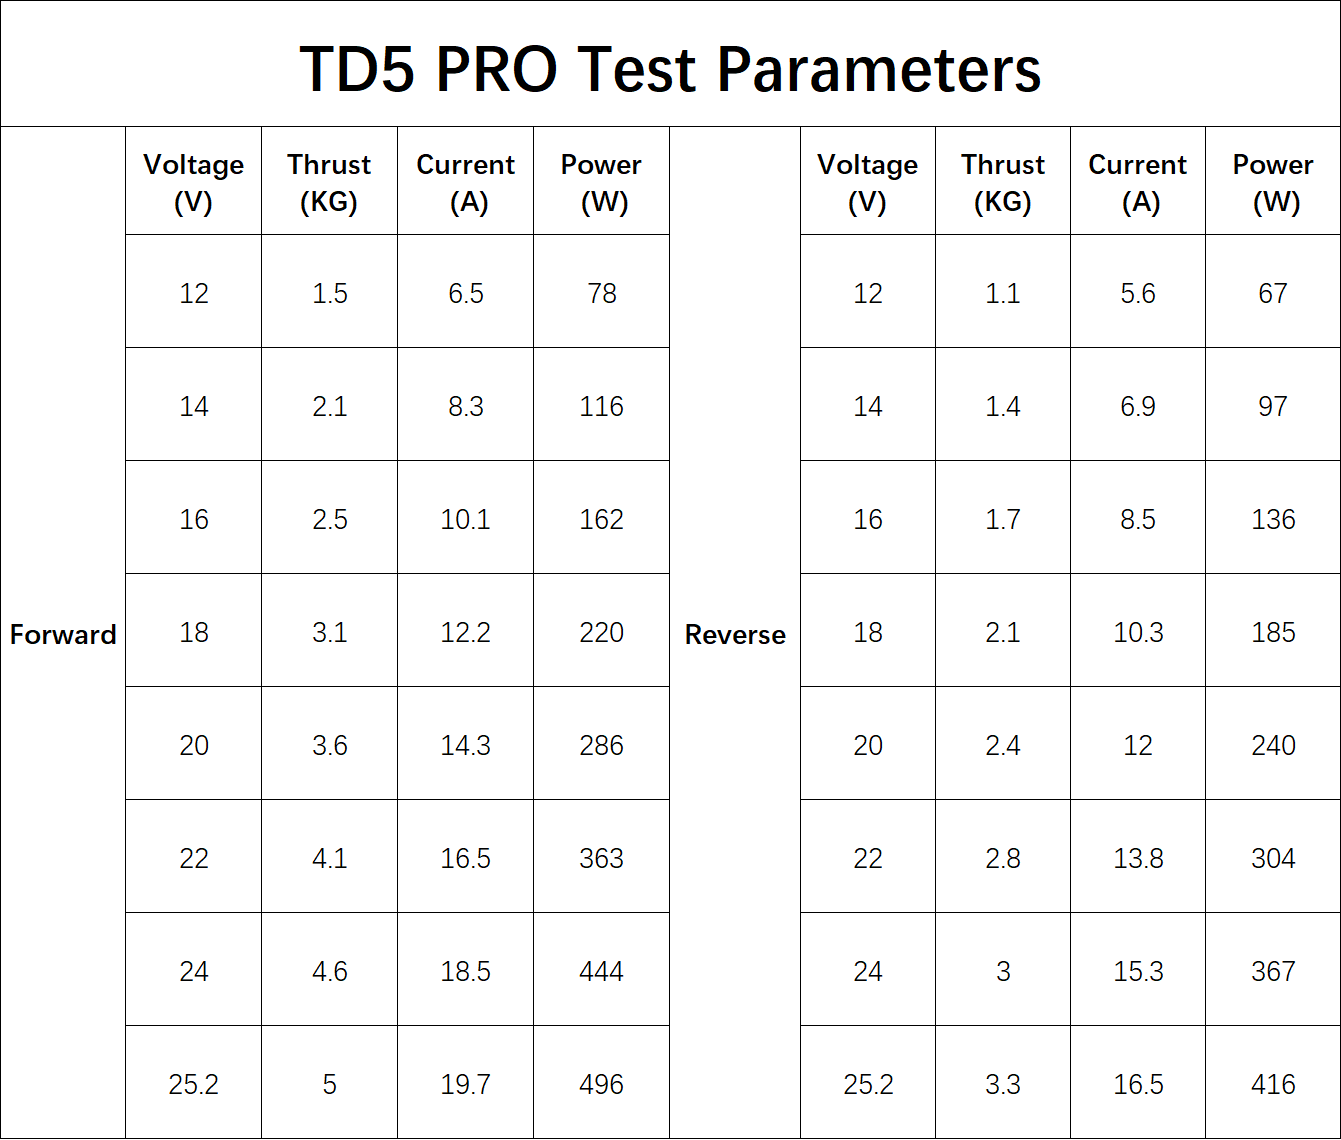Screen dimensions: 1341x1140
Task: Click the forward power value 78
Action: [x=601, y=293]
